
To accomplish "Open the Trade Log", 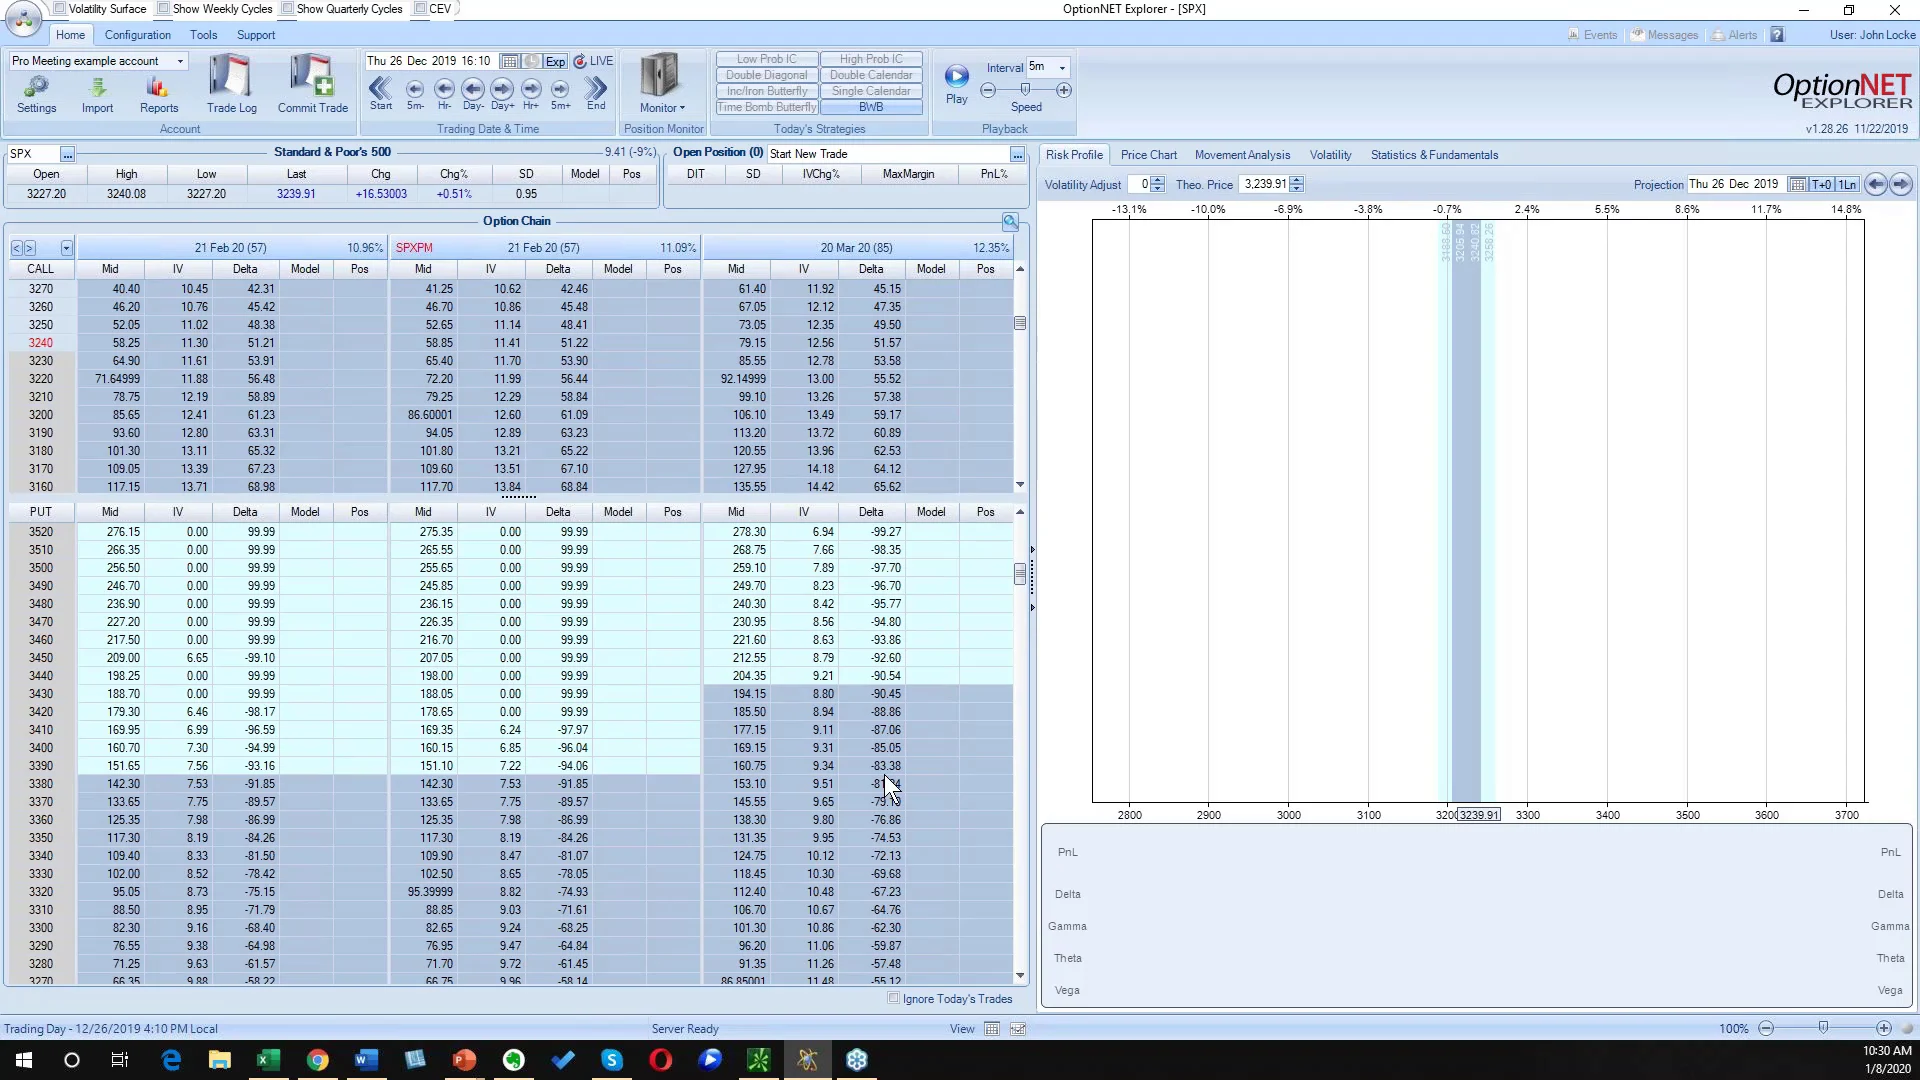I will [x=231, y=84].
